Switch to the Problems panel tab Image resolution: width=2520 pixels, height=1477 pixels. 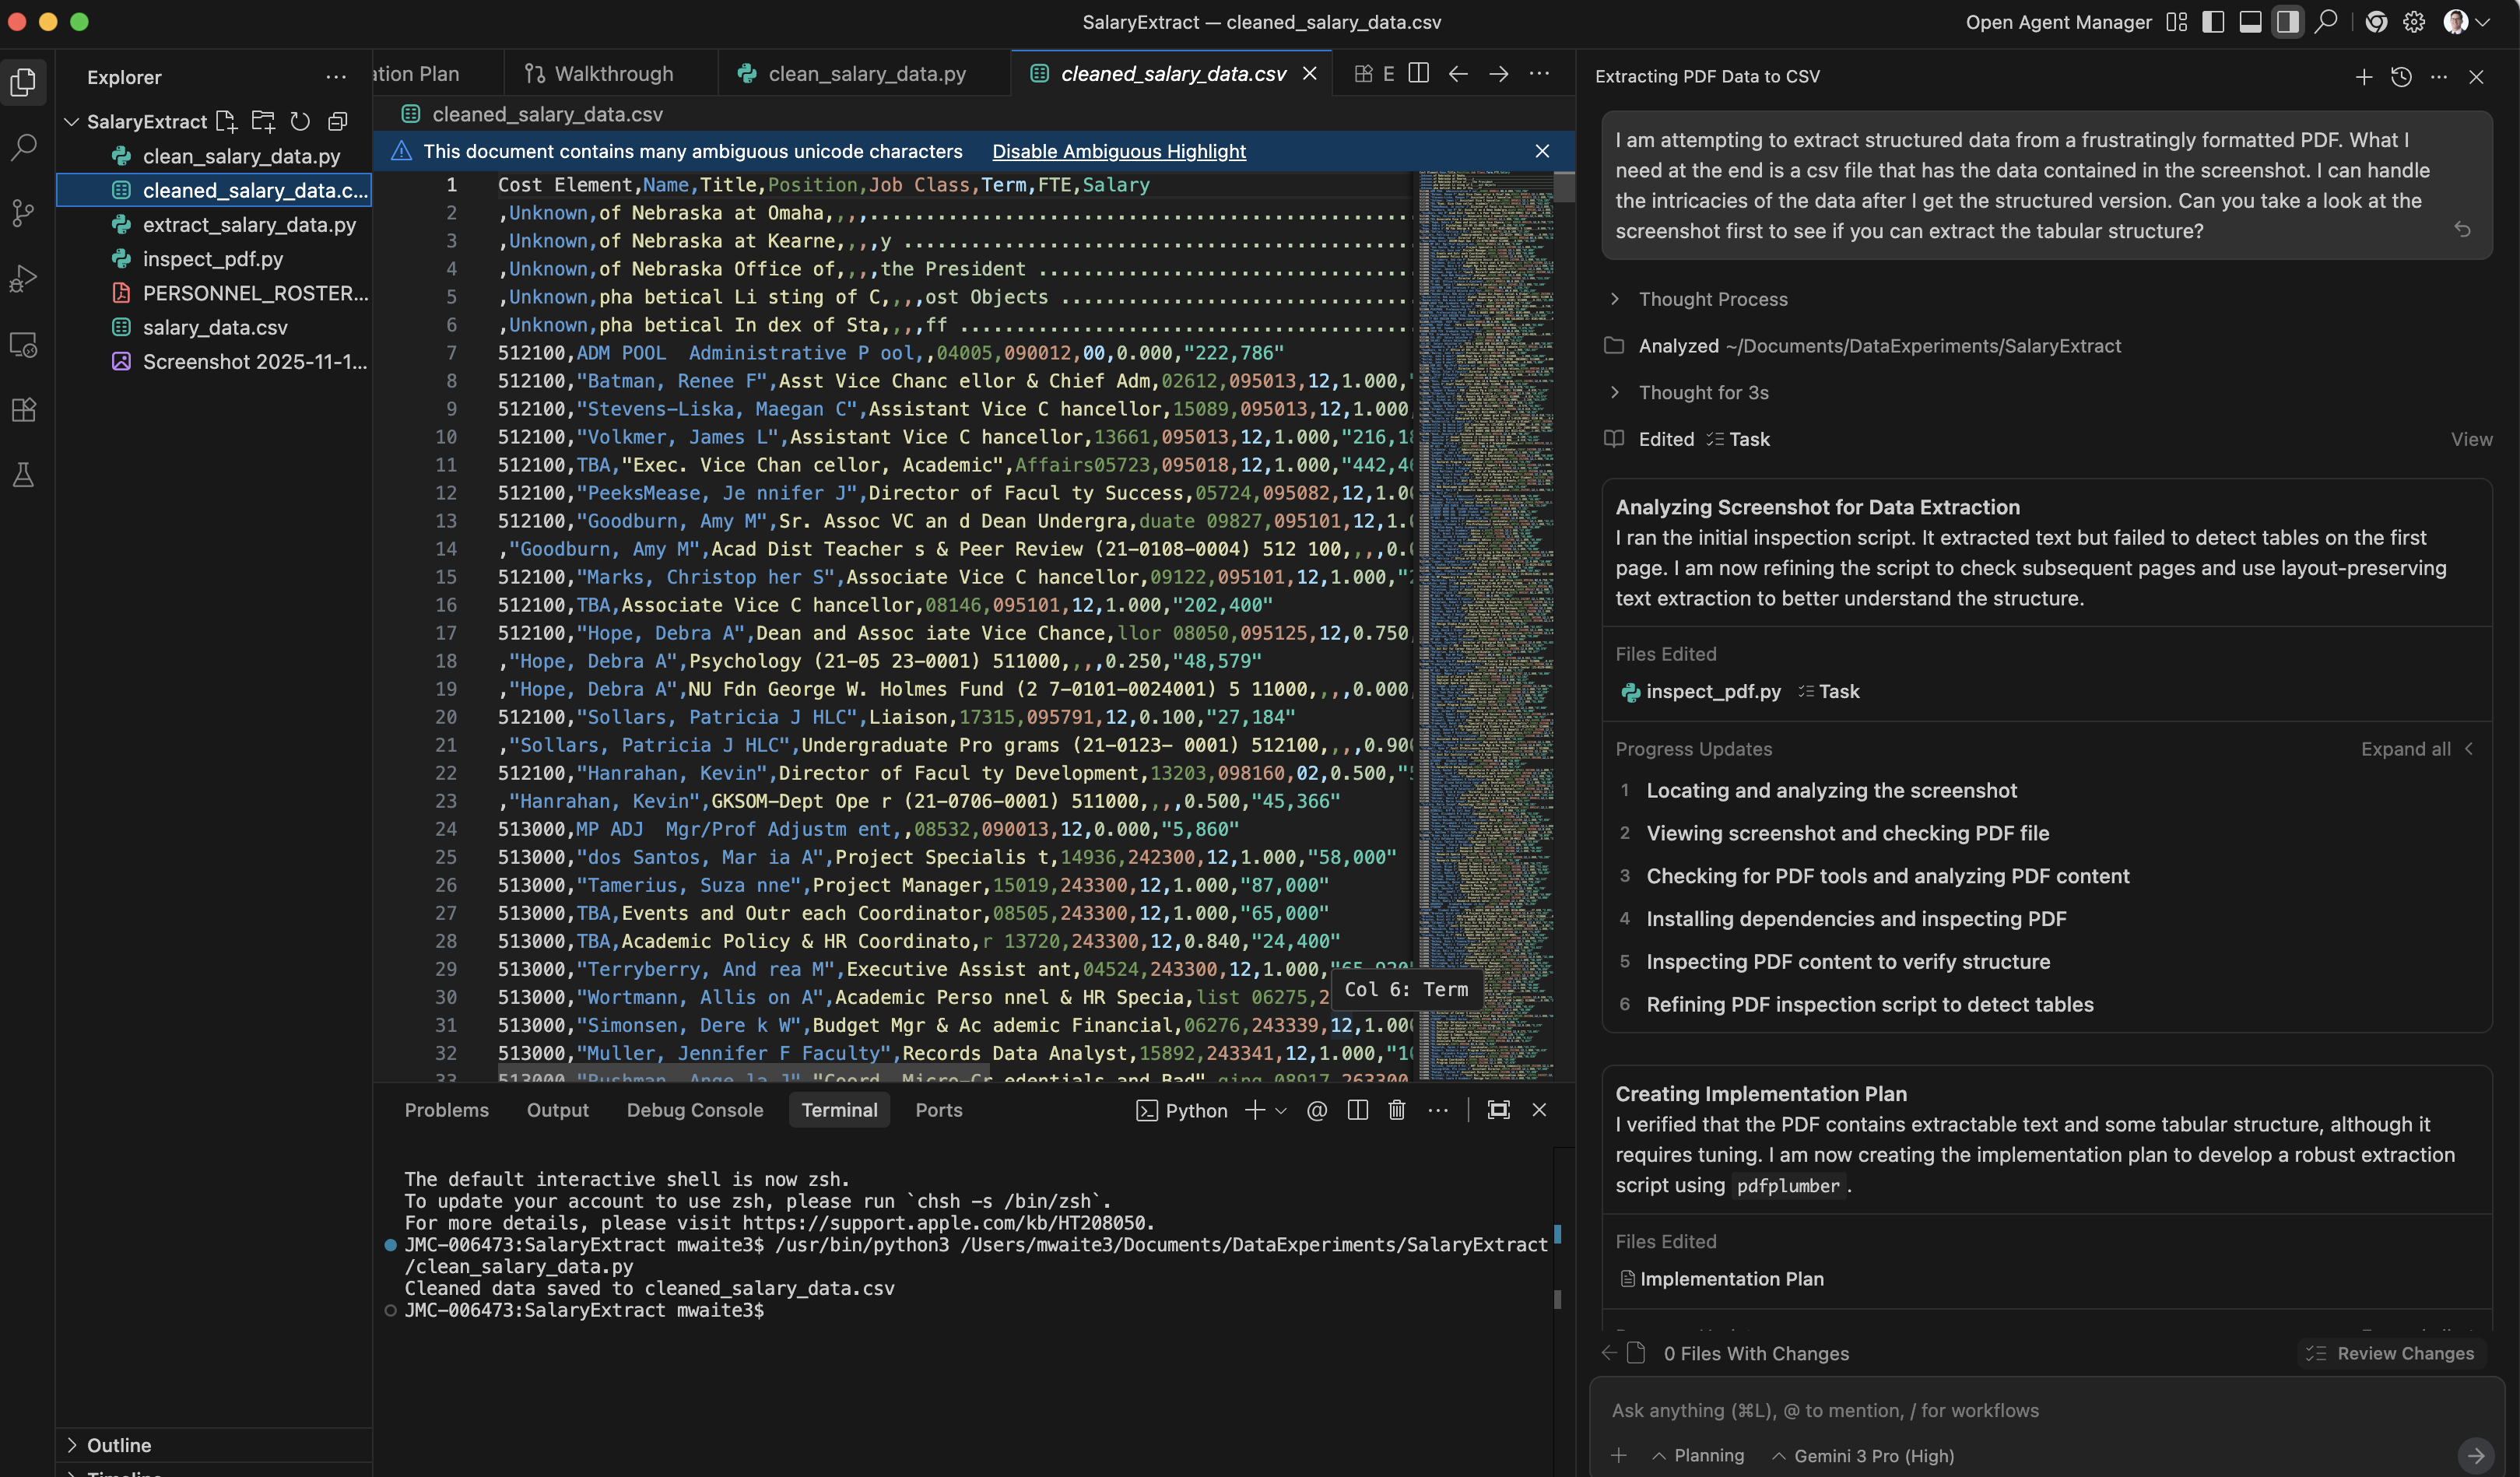446,1110
